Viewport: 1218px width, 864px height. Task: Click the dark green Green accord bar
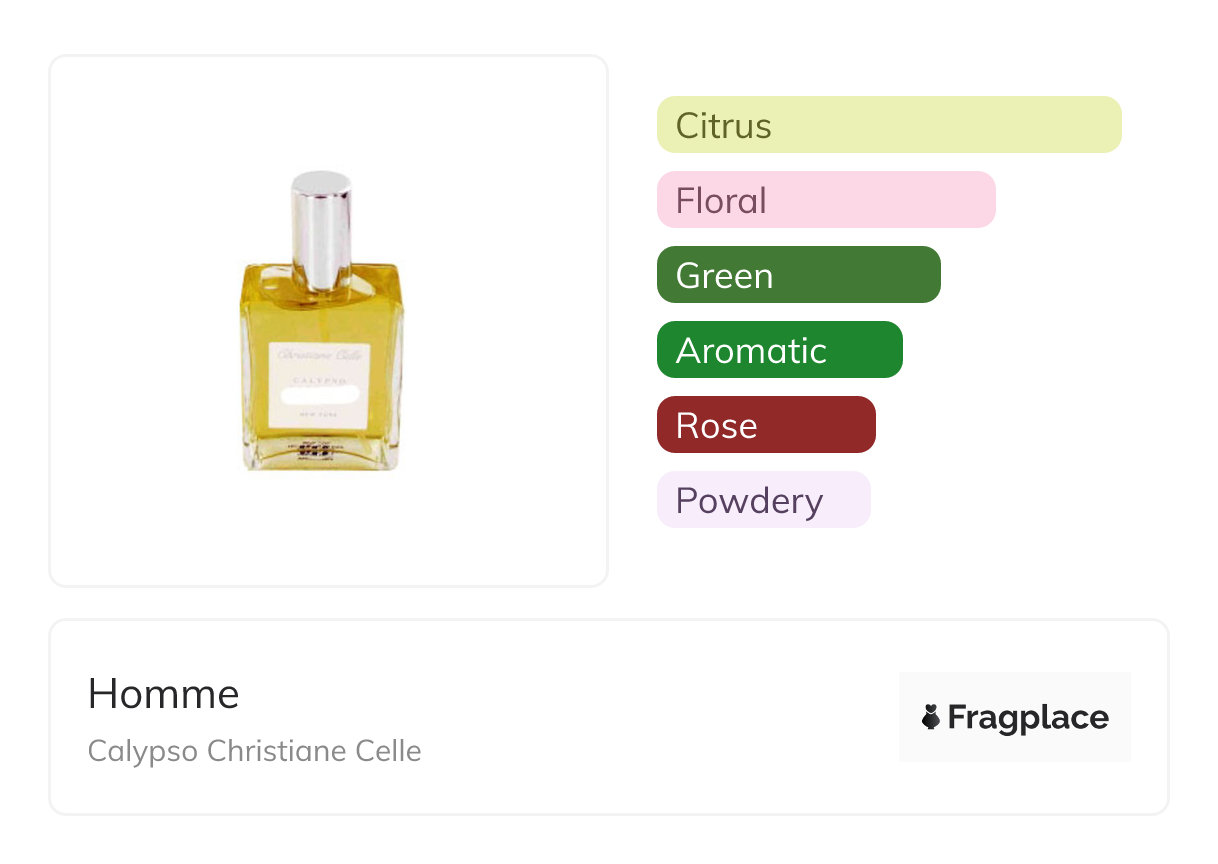[798, 275]
